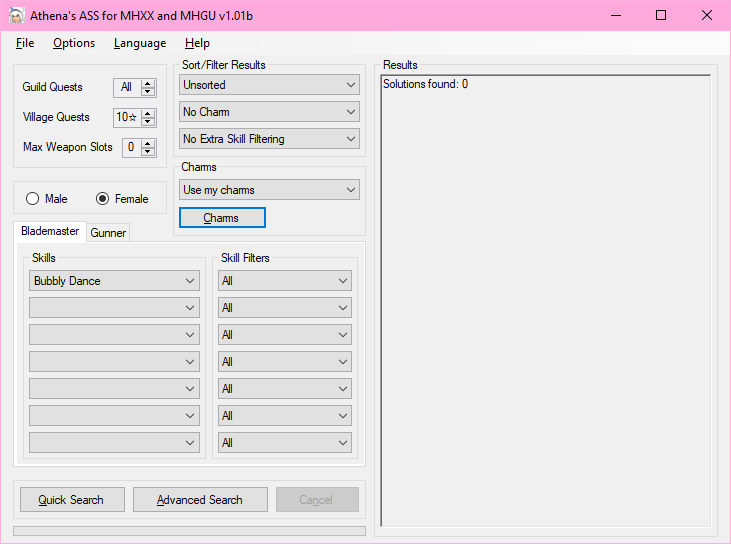
Task: Open the seventh Skill Filters All dropdown
Action: [285, 443]
